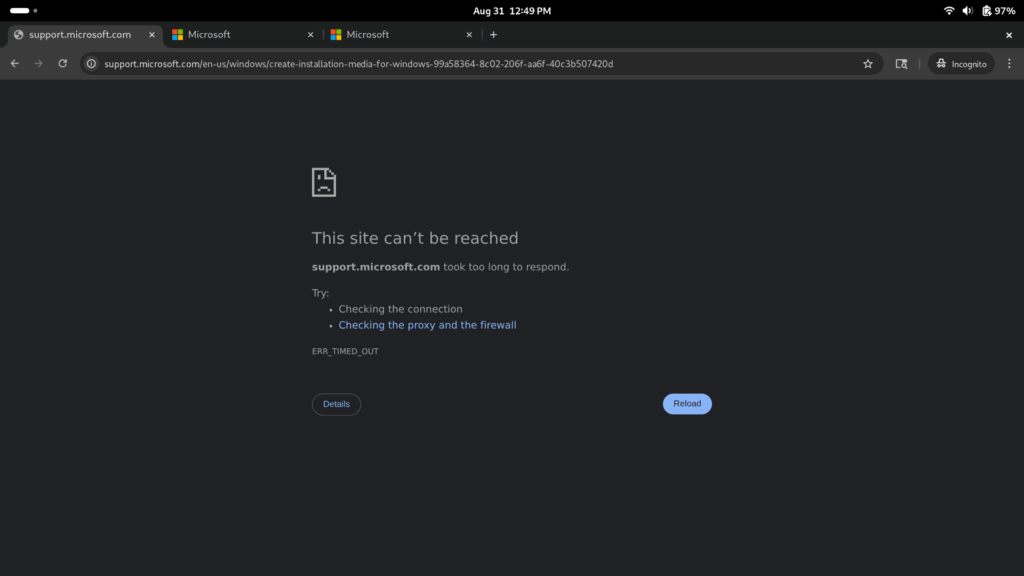Close the browser window with X button

(1009, 35)
